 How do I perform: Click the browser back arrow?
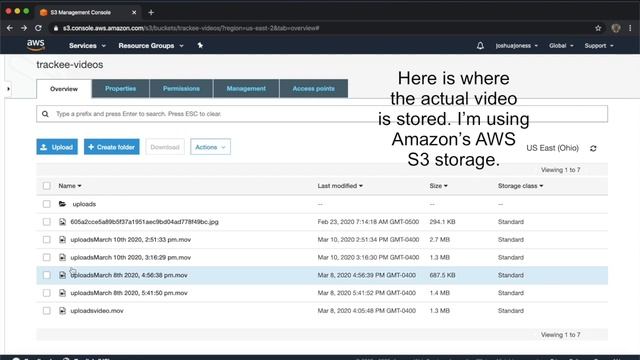tap(10, 28)
